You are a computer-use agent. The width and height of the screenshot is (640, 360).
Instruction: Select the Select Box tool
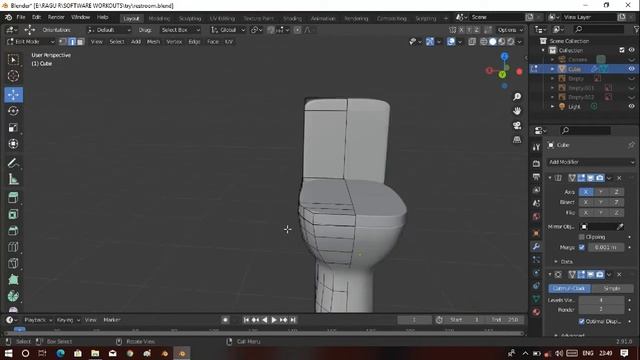[x=13, y=60]
